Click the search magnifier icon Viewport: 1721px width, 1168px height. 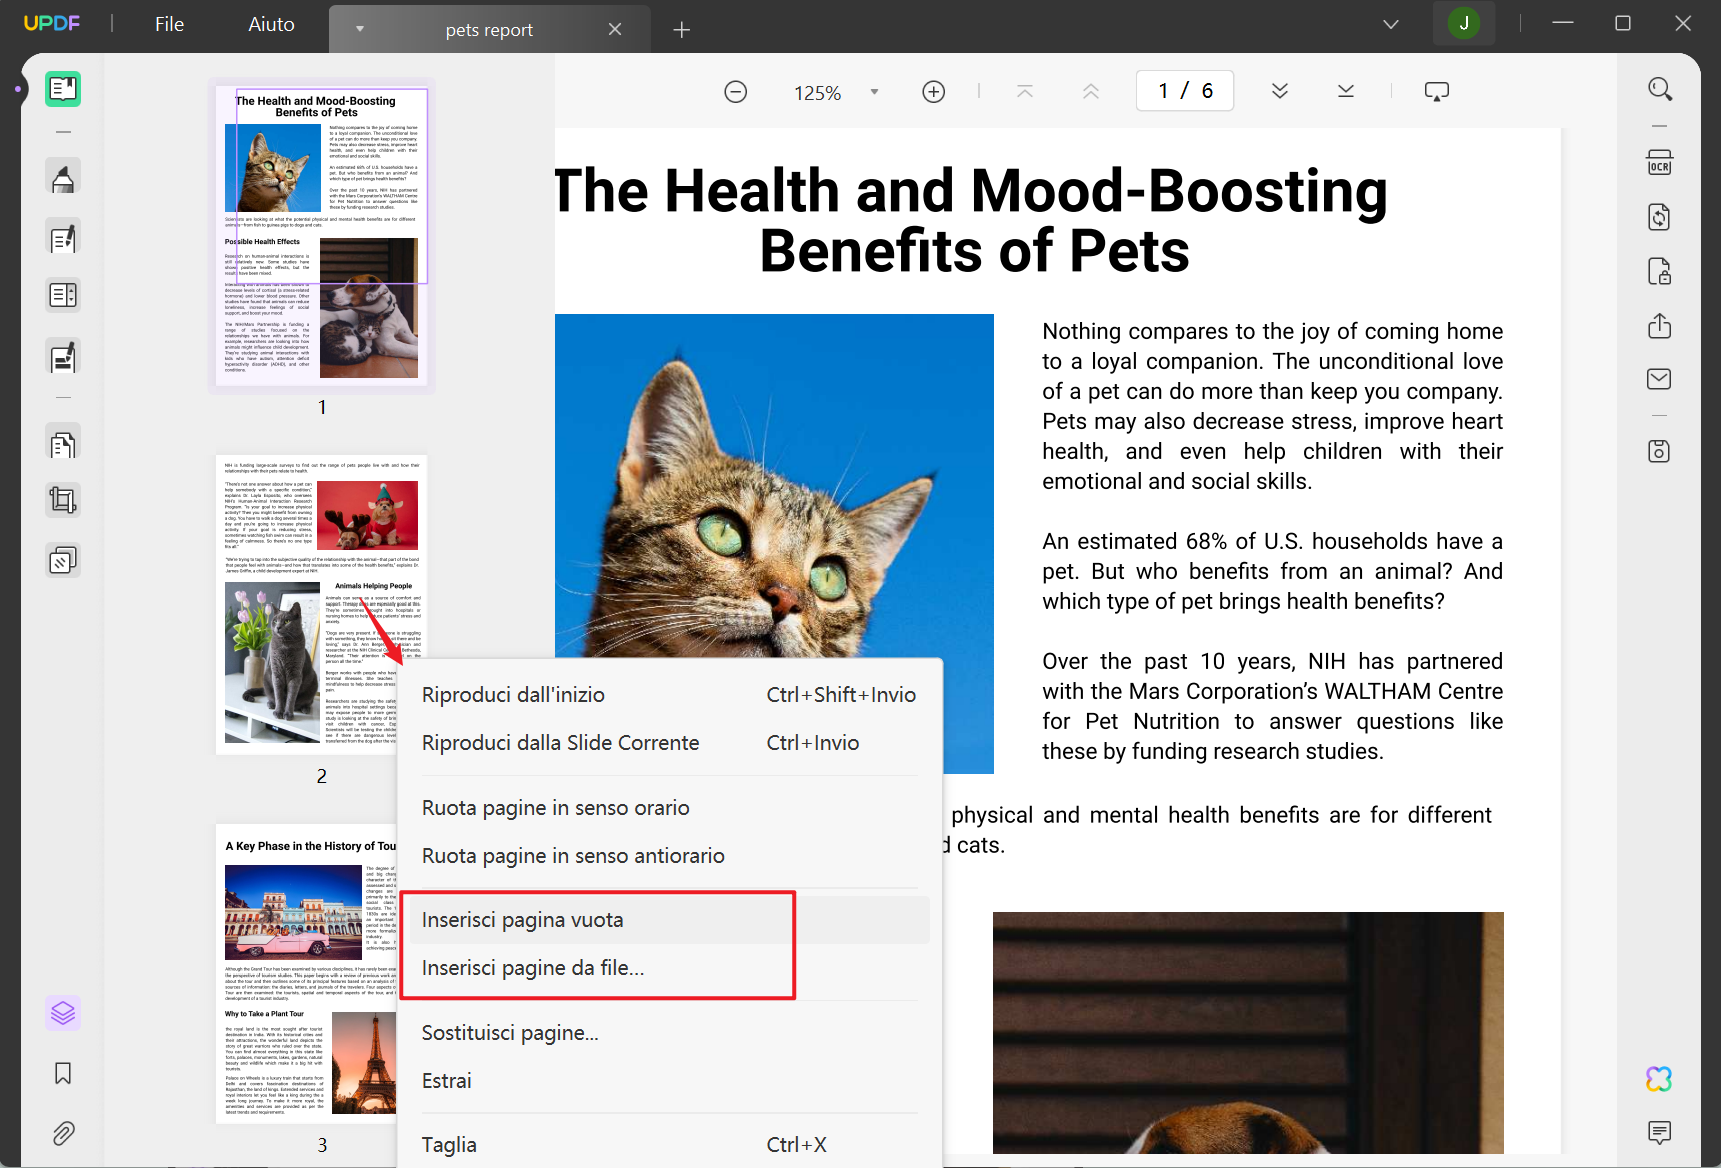pyautogui.click(x=1659, y=90)
